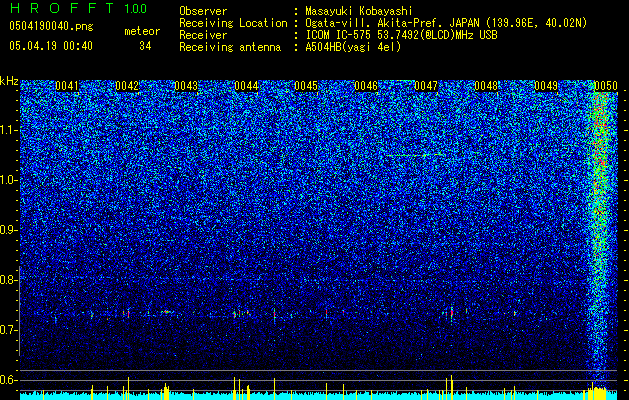629x400 pixels.
Task: Click the 1.1 kHz axis label
Action: coord(8,130)
